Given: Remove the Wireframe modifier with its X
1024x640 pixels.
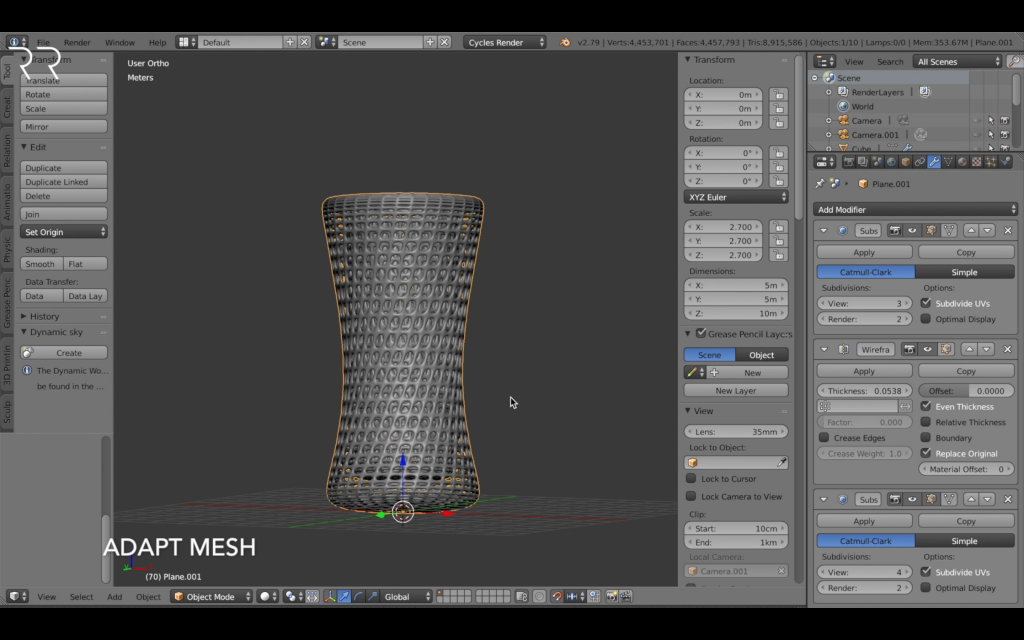Looking at the screenshot, I should pyautogui.click(x=1008, y=349).
